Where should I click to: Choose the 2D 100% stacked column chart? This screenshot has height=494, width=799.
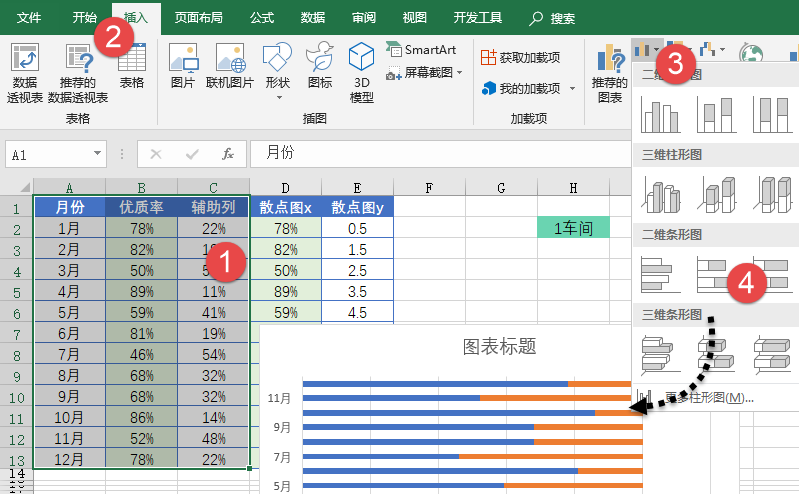click(773, 115)
